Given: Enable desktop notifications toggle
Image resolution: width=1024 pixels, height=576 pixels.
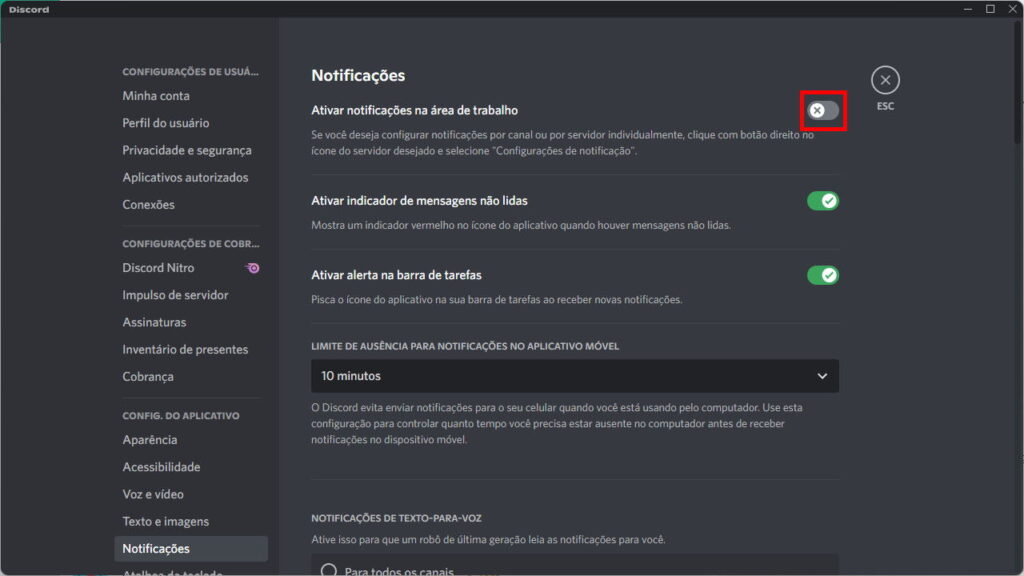Looking at the screenshot, I should pos(823,110).
